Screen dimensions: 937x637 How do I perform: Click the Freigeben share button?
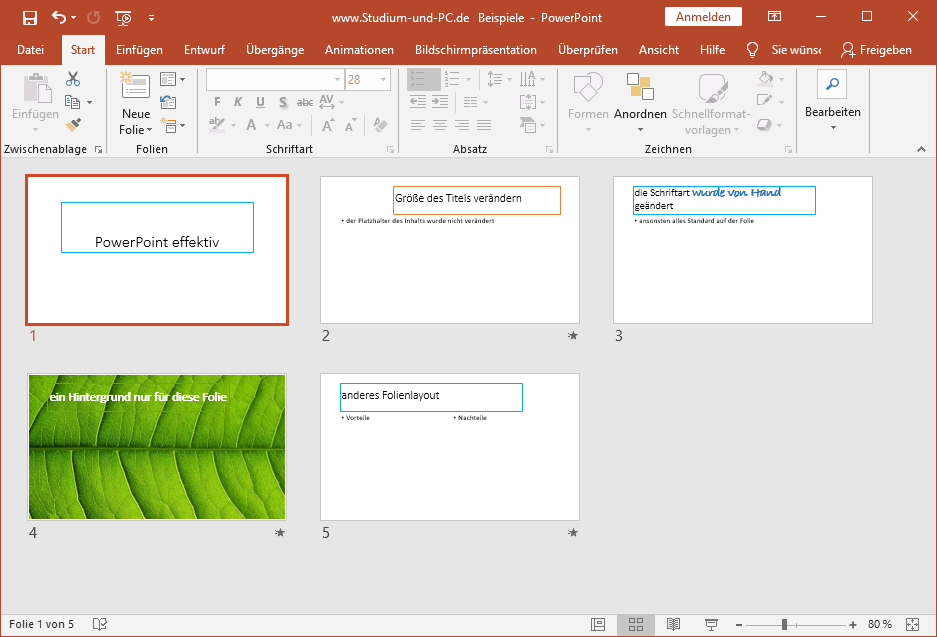[x=876, y=50]
